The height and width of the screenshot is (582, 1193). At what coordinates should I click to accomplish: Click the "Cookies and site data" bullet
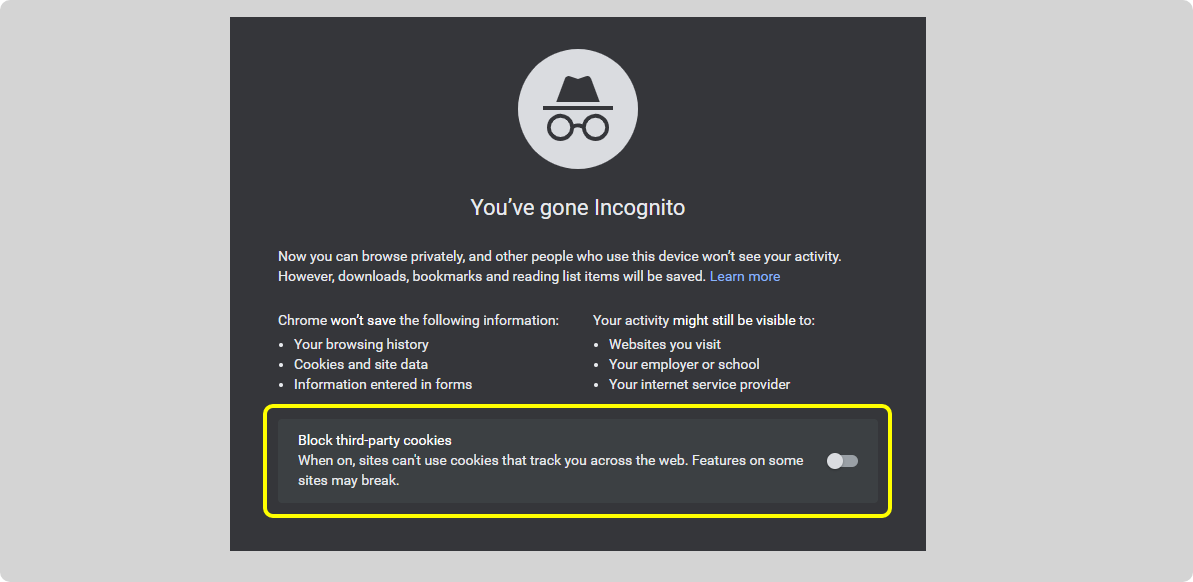point(361,364)
